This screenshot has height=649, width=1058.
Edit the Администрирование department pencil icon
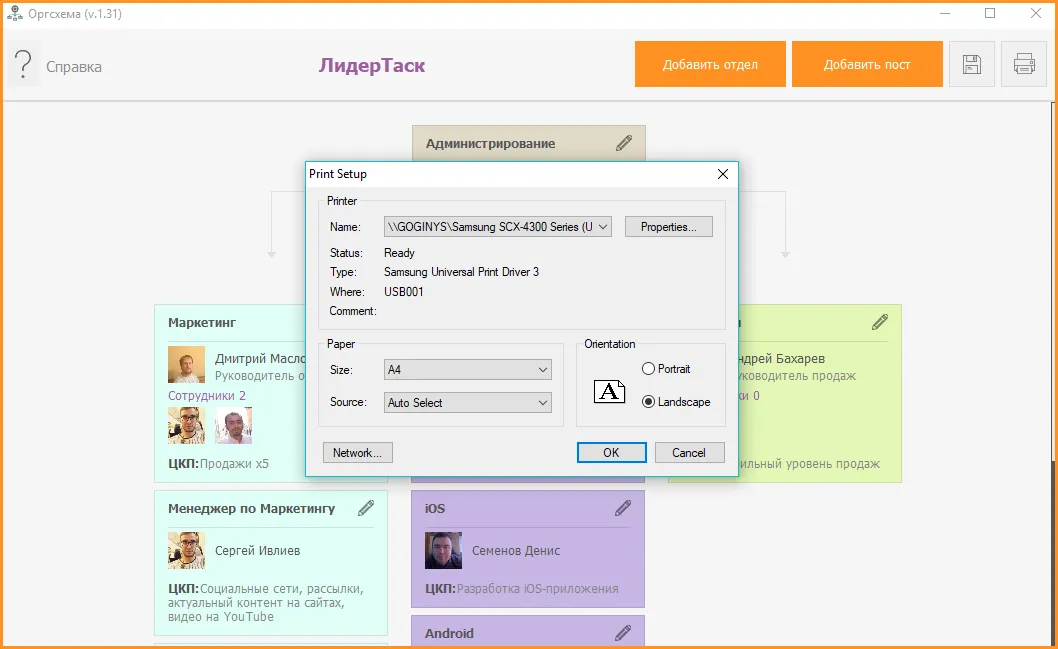(x=624, y=143)
